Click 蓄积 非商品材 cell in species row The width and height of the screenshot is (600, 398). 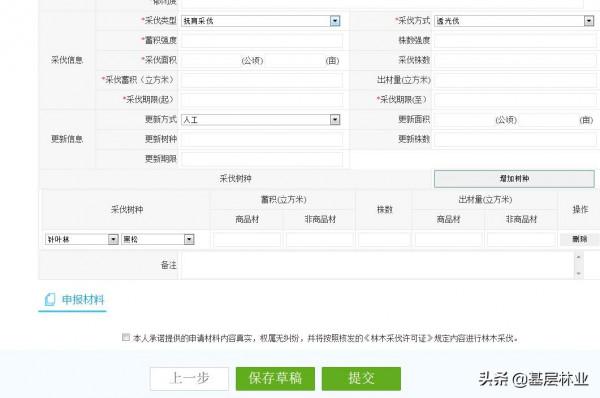(320, 240)
